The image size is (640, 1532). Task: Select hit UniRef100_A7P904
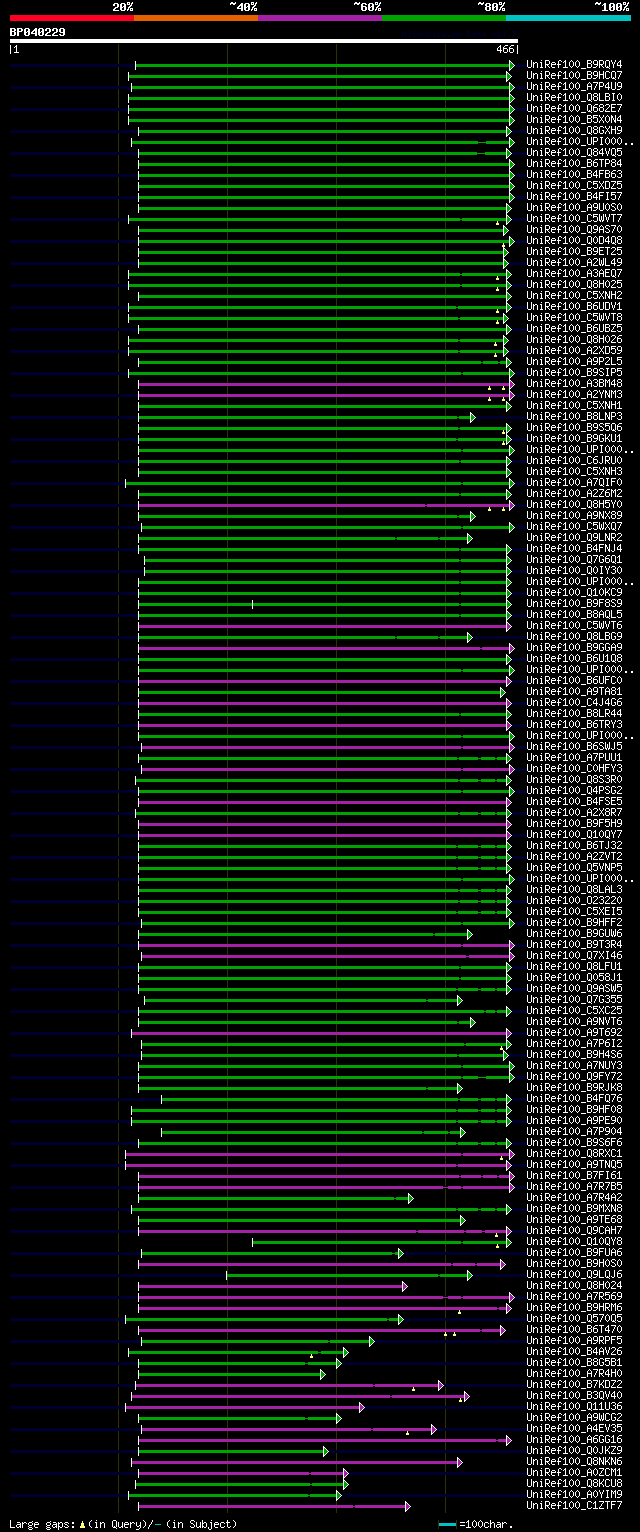(574, 1132)
